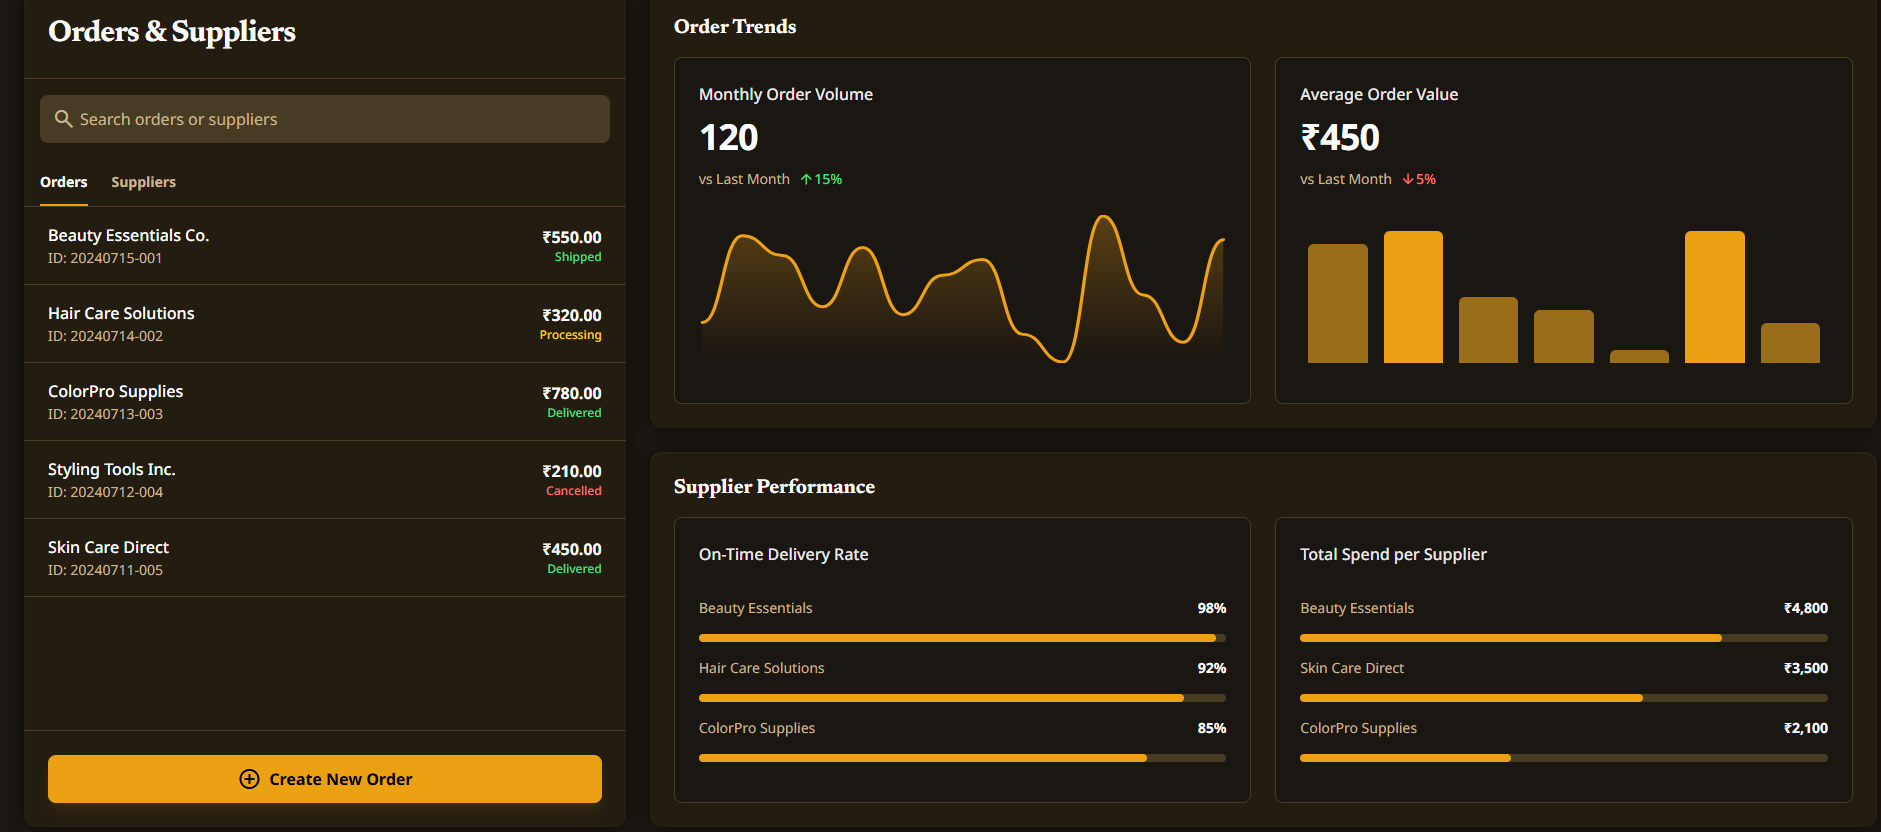The height and width of the screenshot is (832, 1881).
Task: Click the Monthly Order Volume line chart
Action: click(962, 290)
